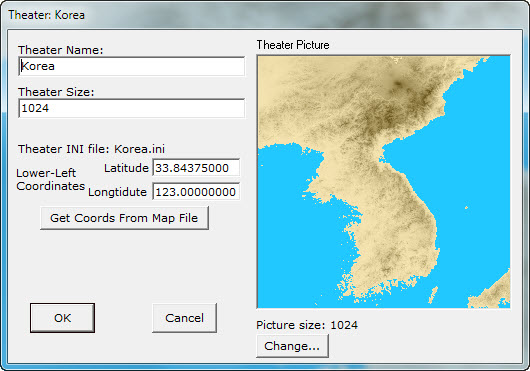
Task: Click the 'Theater: Korea' window title
Action: click(x=47, y=15)
